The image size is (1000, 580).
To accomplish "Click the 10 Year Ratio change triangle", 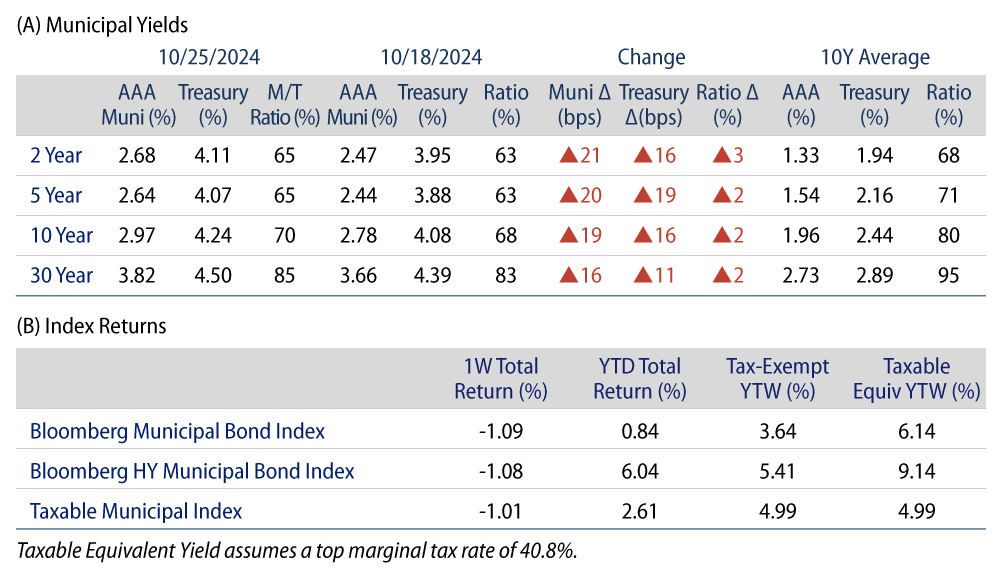I will (722, 236).
